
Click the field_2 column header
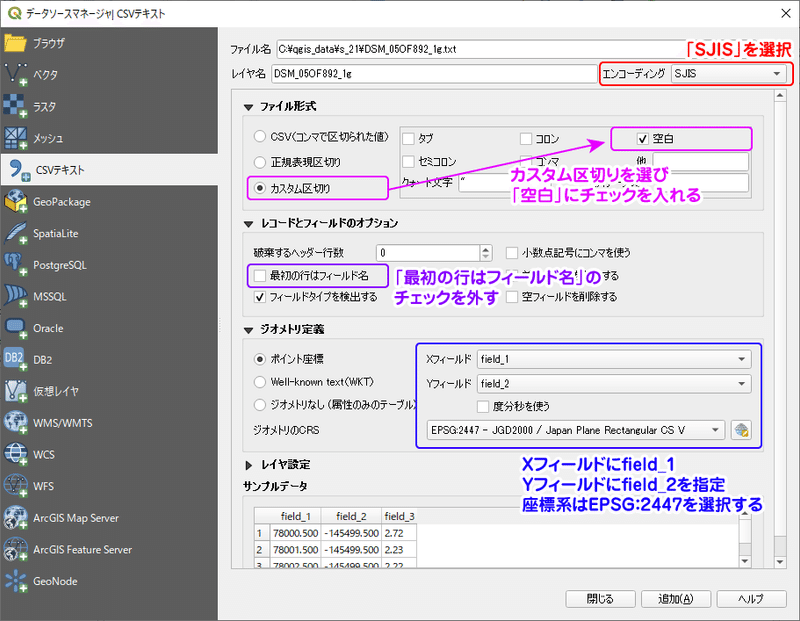351,516
